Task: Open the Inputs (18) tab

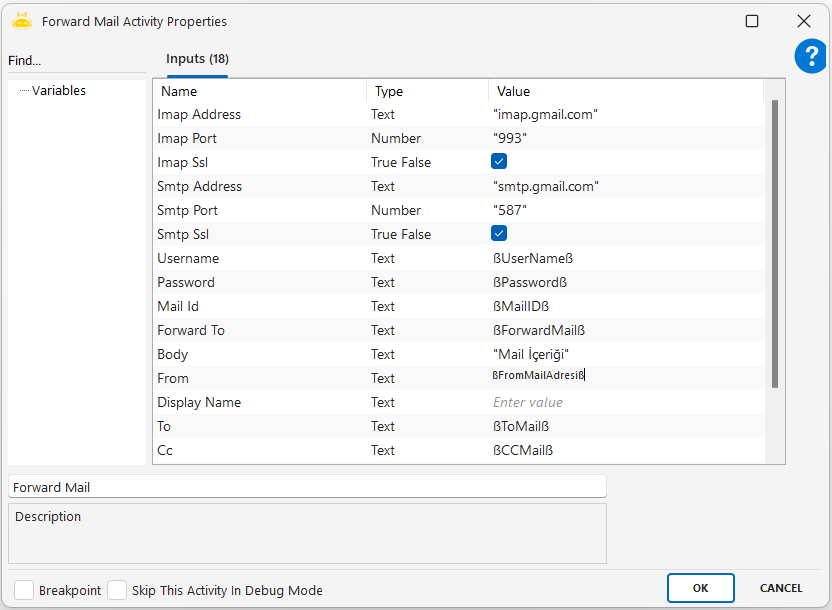Action: 197,59
